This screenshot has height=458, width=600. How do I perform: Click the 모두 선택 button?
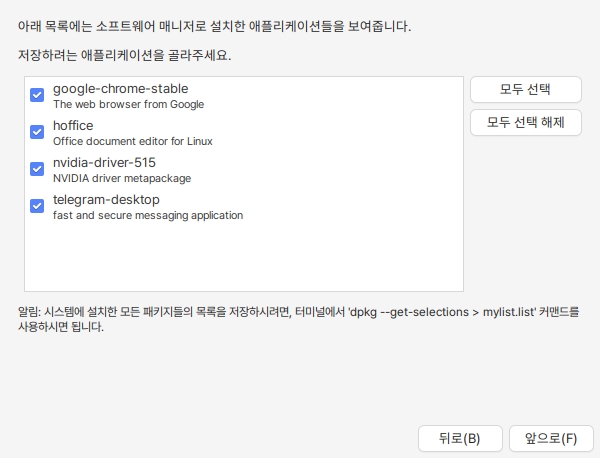[525, 89]
